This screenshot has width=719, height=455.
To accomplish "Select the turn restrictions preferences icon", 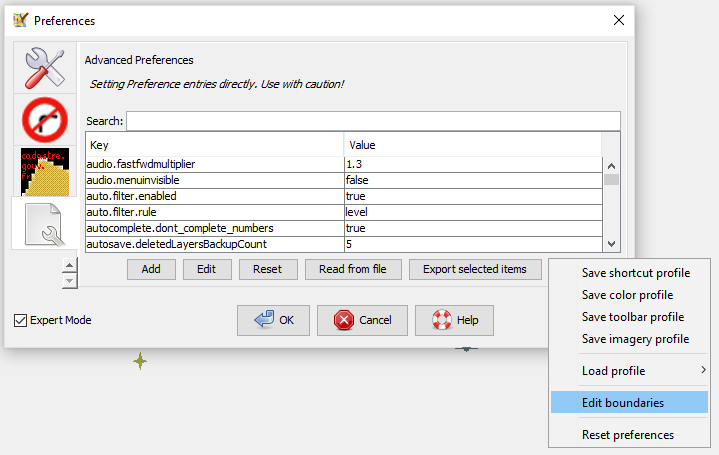I will [x=45, y=119].
